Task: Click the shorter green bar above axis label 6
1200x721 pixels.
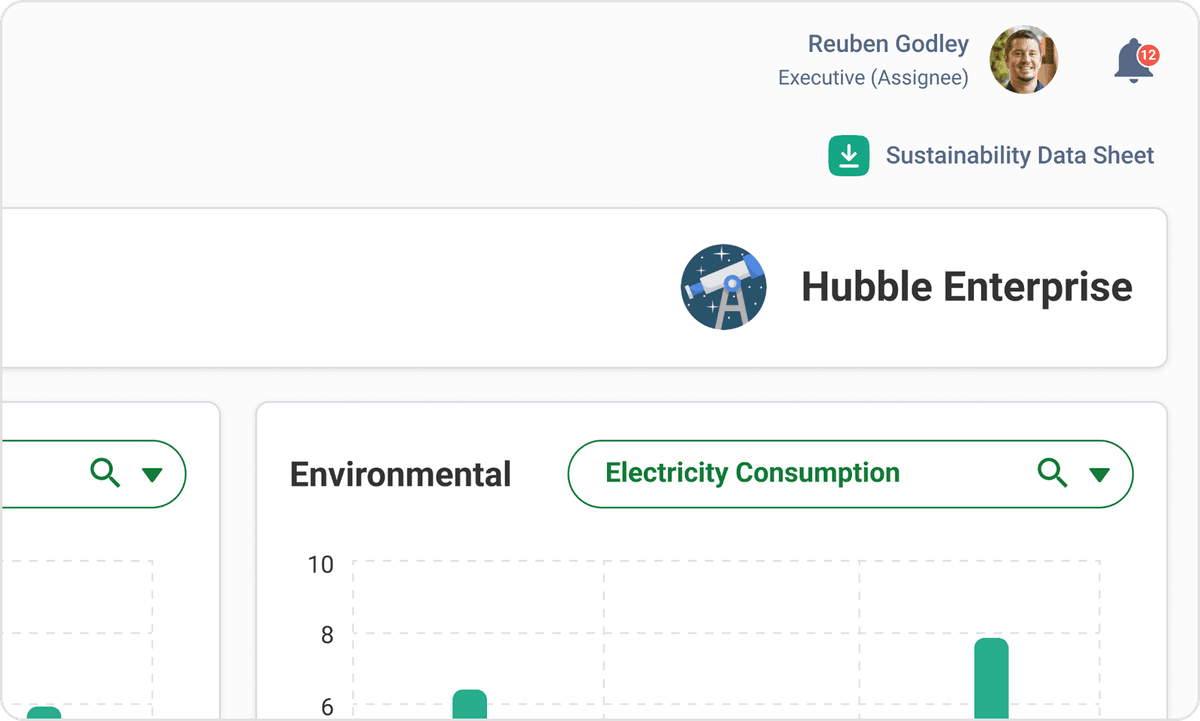Action: click(x=470, y=705)
